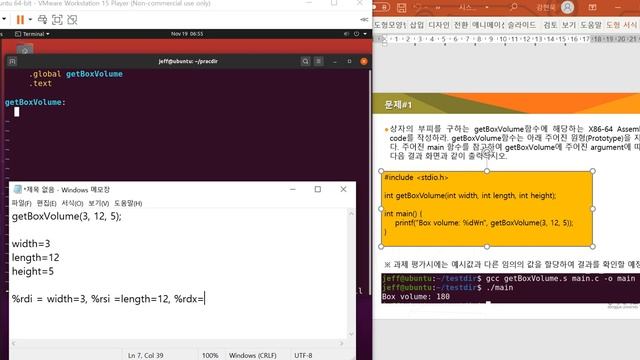Open the 검토 ribbon tab in PowerPoint
640x360 pixels.
point(550,25)
